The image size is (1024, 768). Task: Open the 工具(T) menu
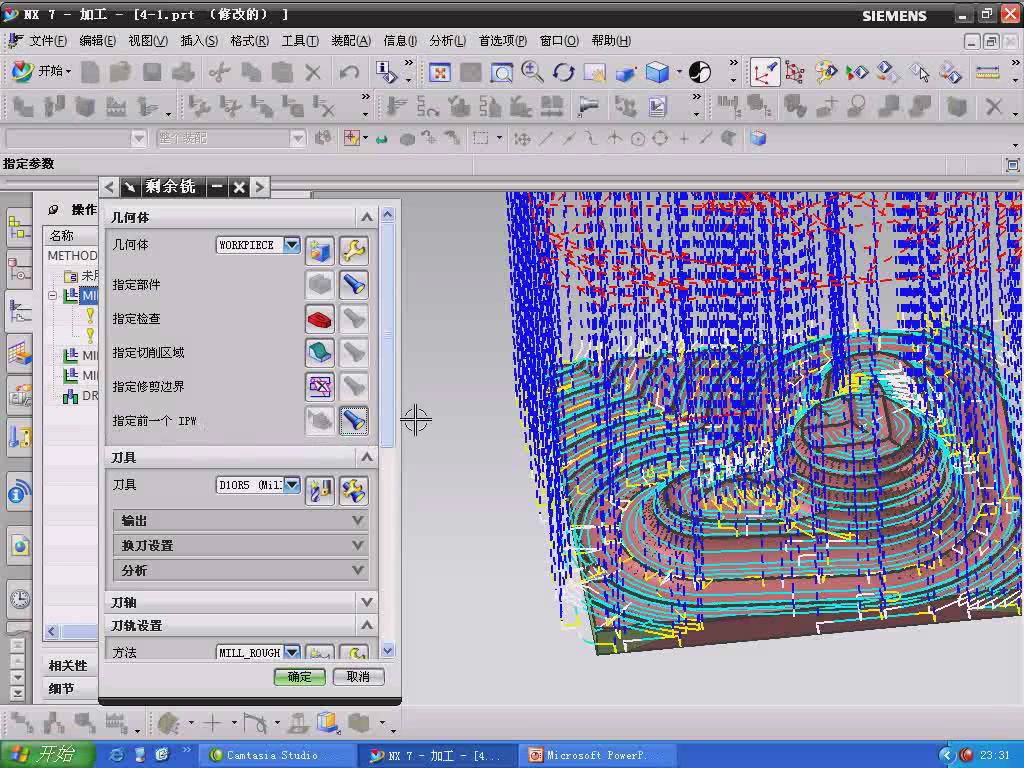(300, 40)
